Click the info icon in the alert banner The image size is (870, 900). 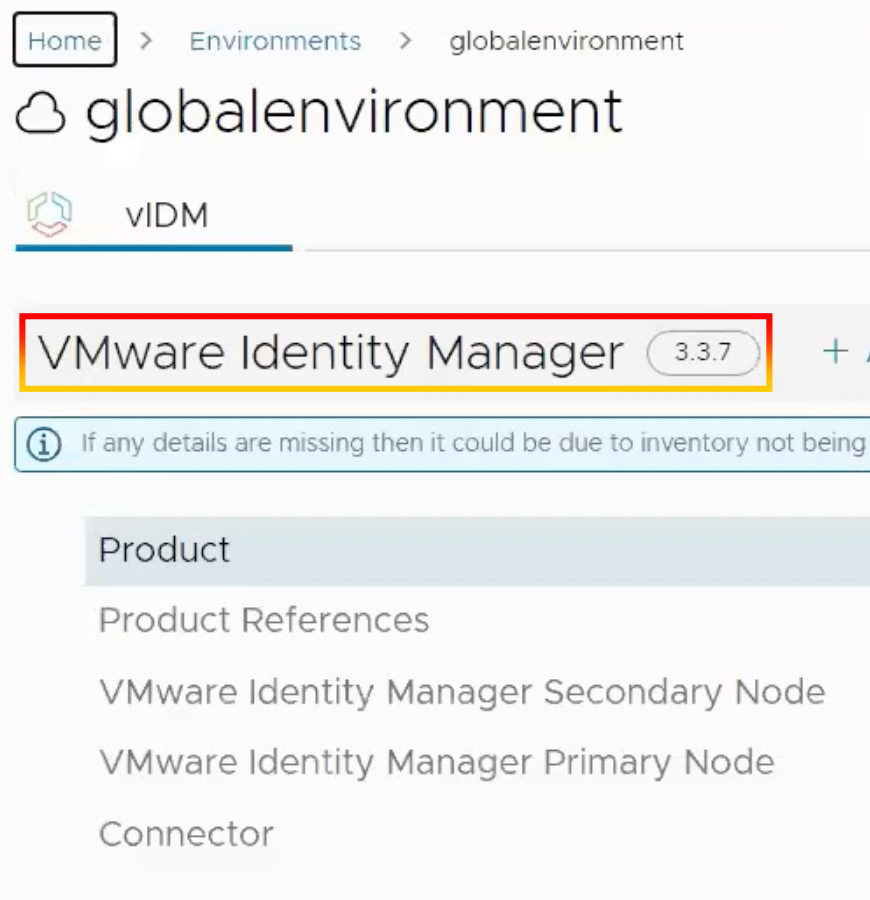click(42, 443)
